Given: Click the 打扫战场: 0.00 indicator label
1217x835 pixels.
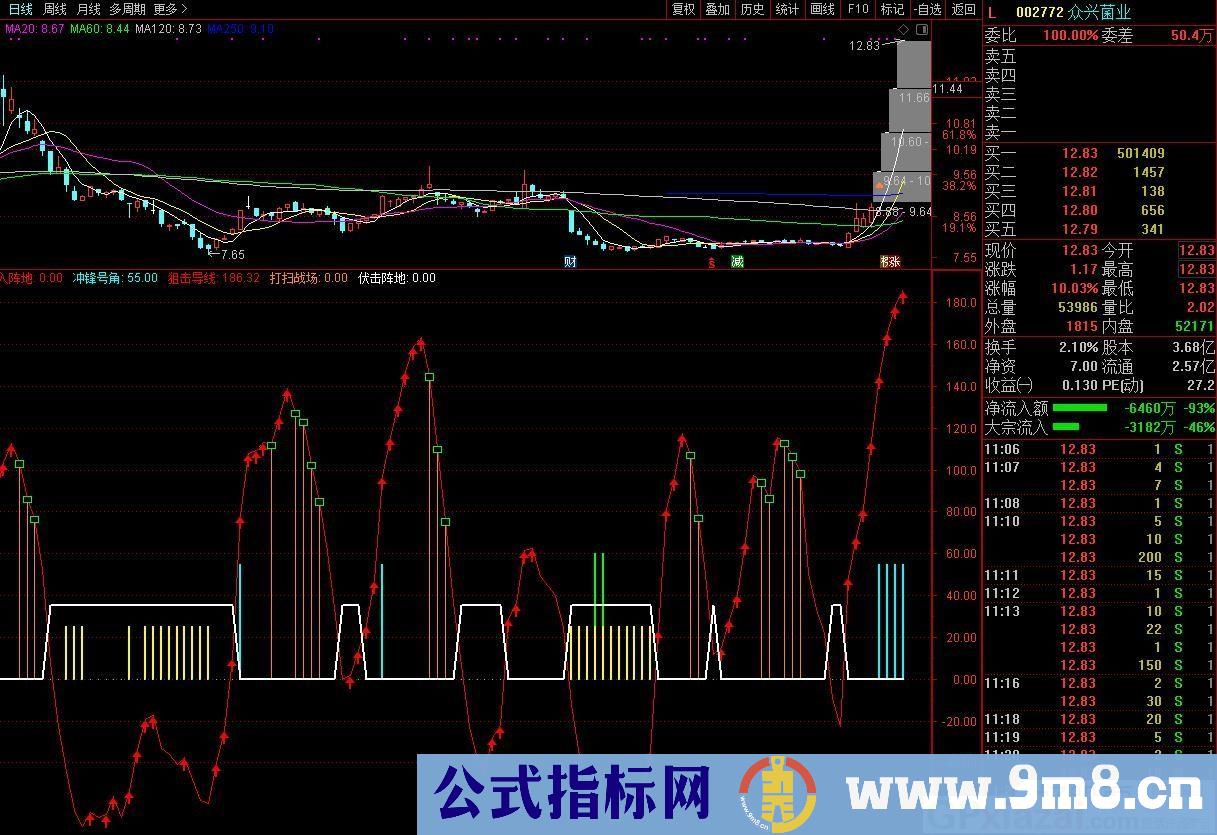Looking at the screenshot, I should (309, 278).
